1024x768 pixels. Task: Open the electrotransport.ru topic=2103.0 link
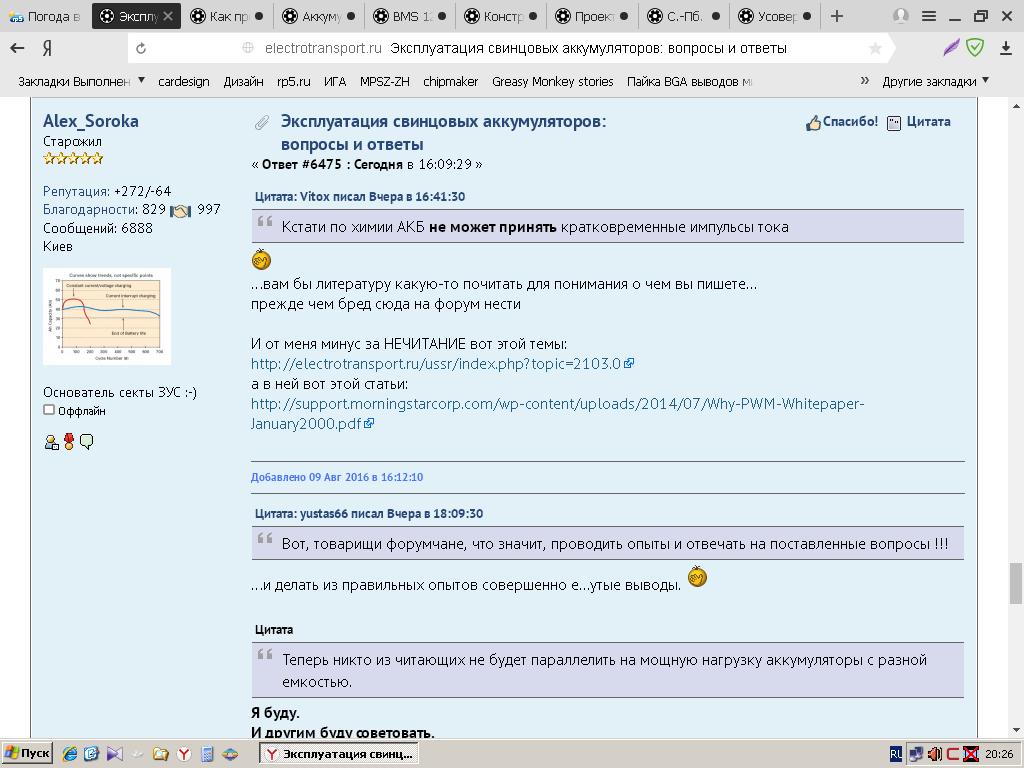click(x=436, y=364)
